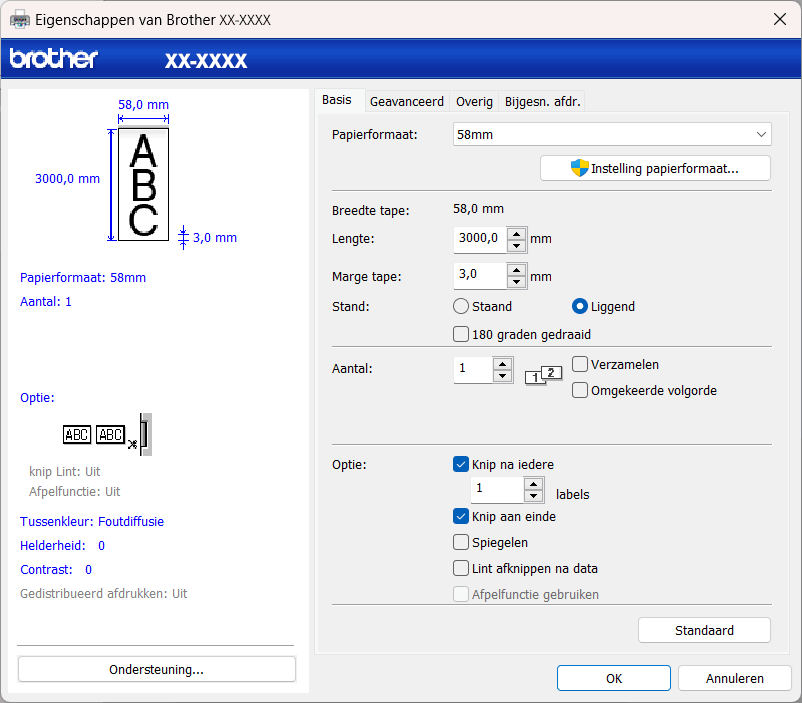Click the Brother logo in header

(x=54, y=59)
